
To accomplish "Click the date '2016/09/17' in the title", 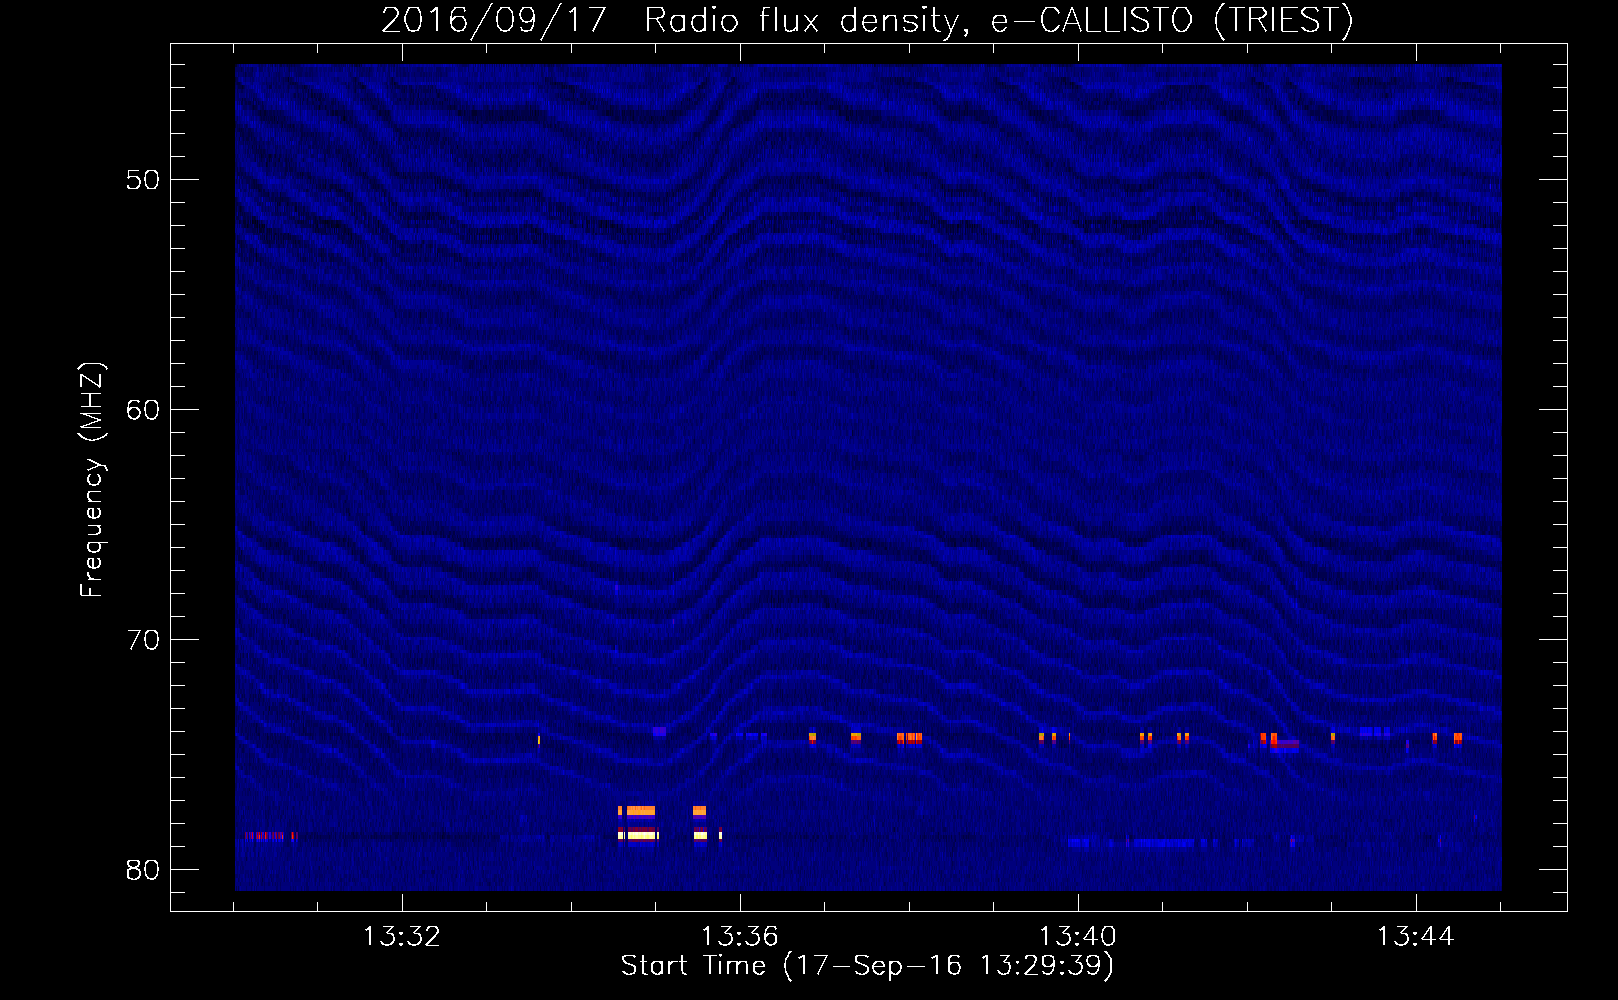I will click(494, 21).
